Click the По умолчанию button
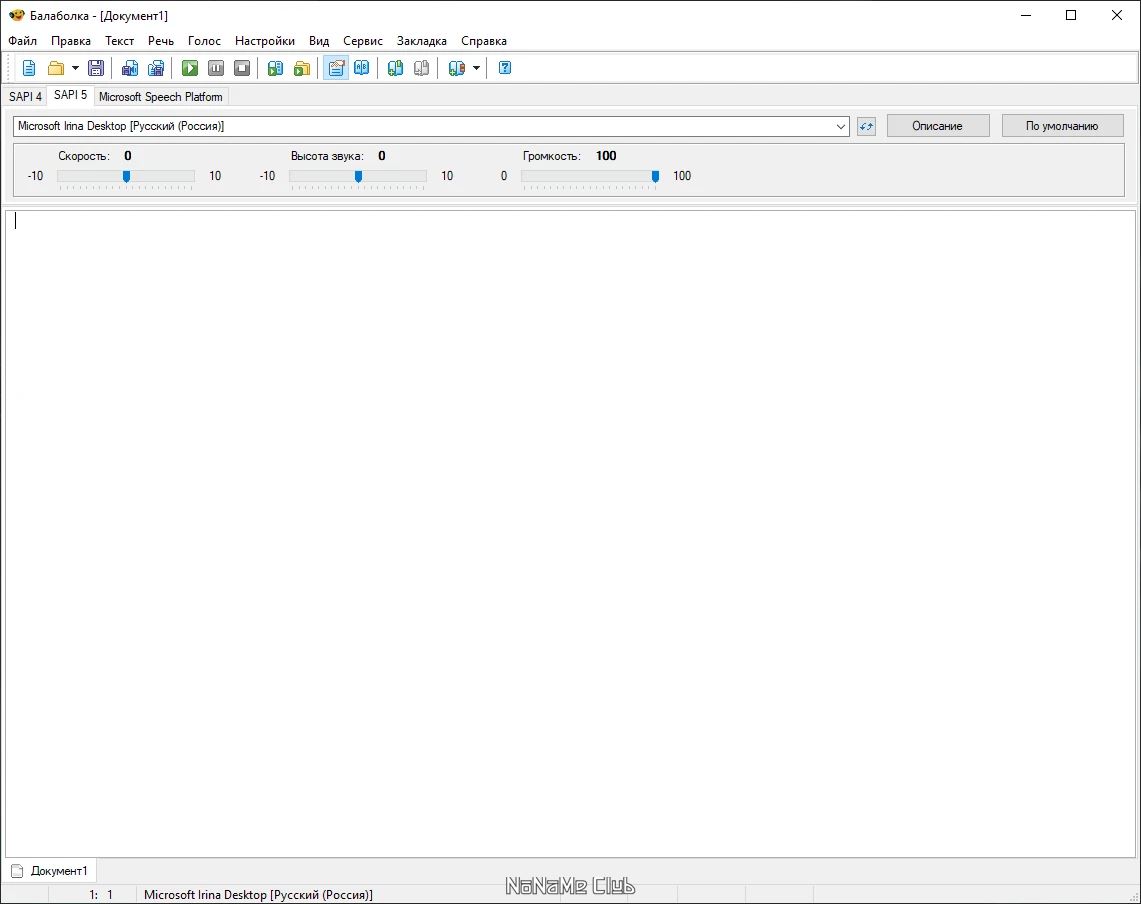 click(x=1062, y=126)
